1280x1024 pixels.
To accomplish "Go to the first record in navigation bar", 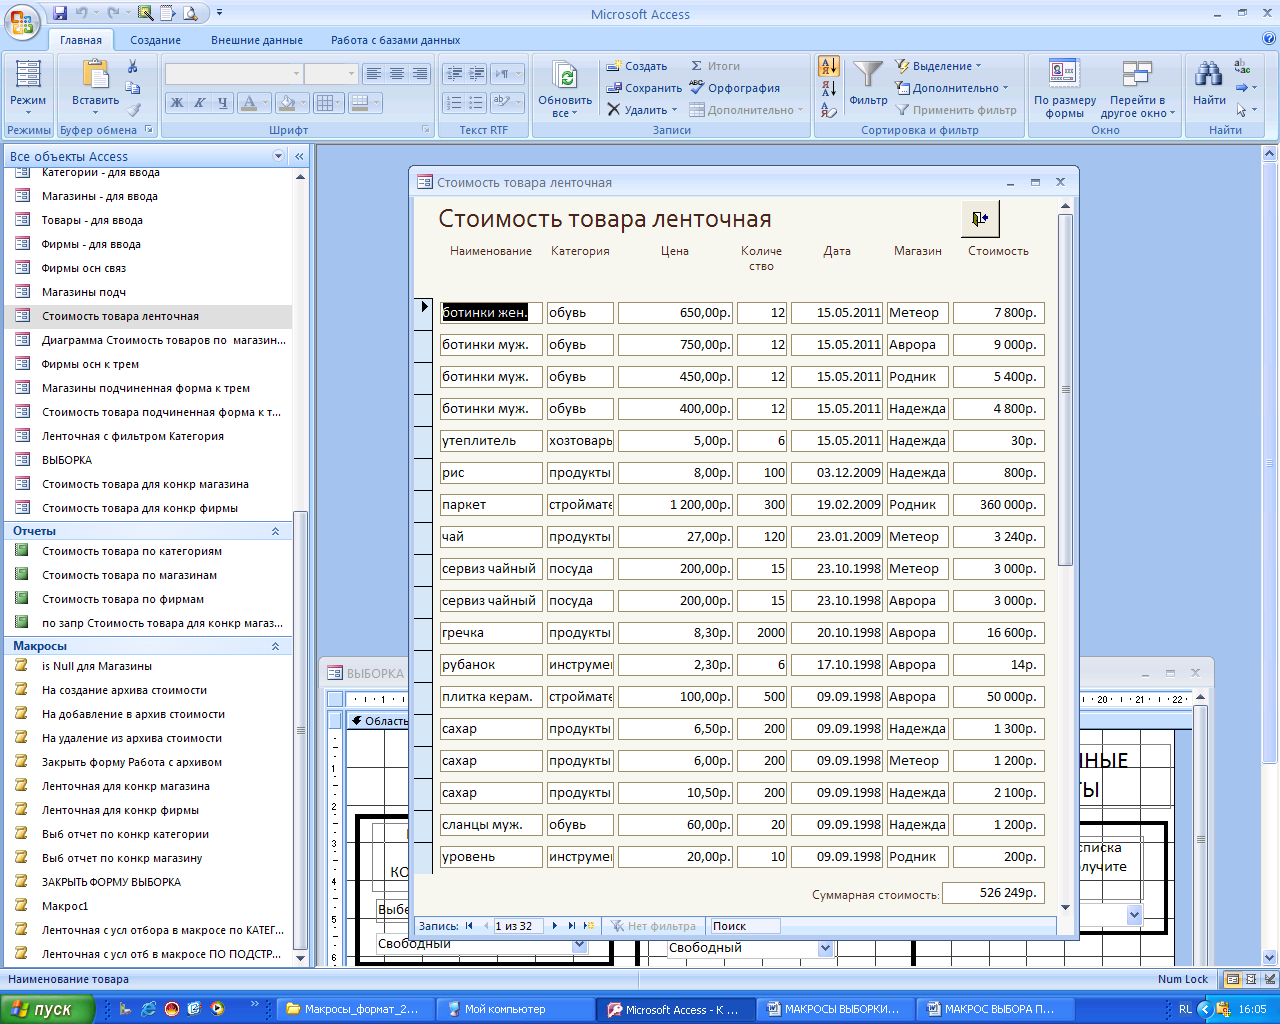I will [x=470, y=926].
